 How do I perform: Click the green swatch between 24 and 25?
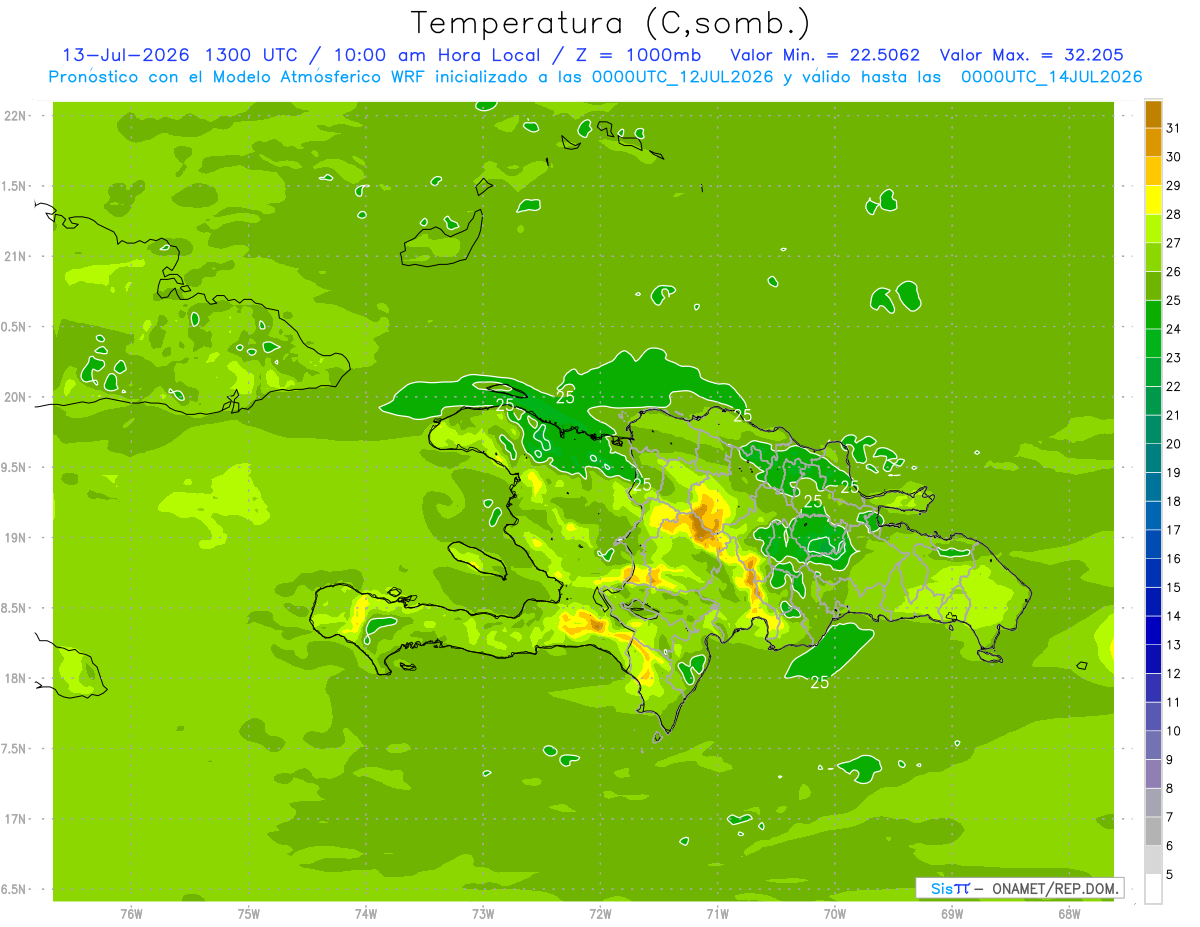[1153, 314]
